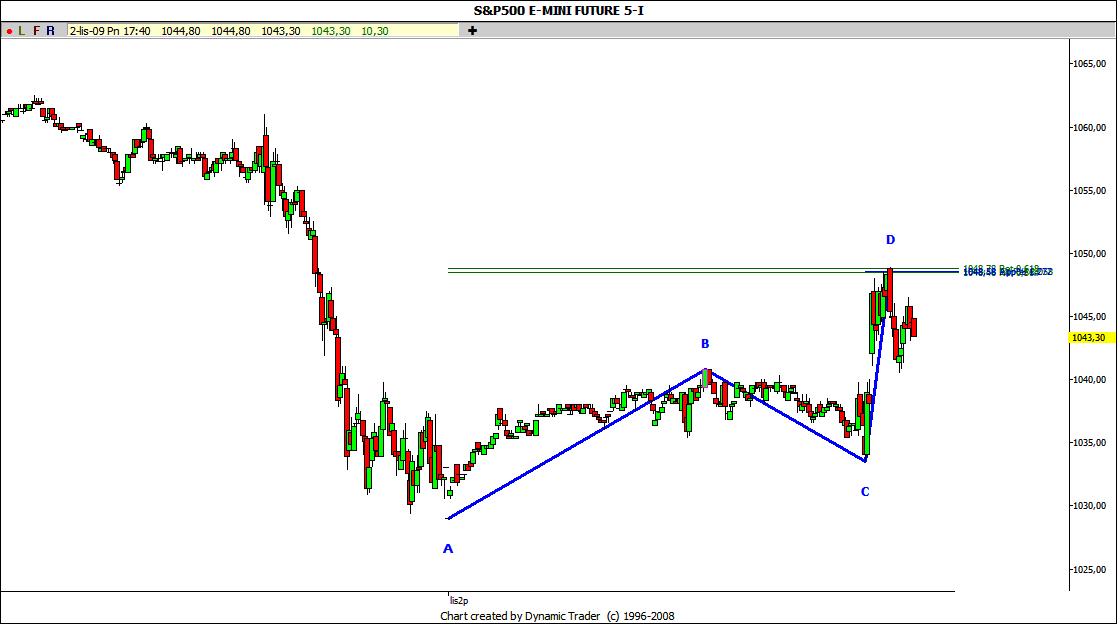Click the 1065,00 price axis label
Screen dimensions: 1117x624
pyautogui.click(x=1089, y=64)
